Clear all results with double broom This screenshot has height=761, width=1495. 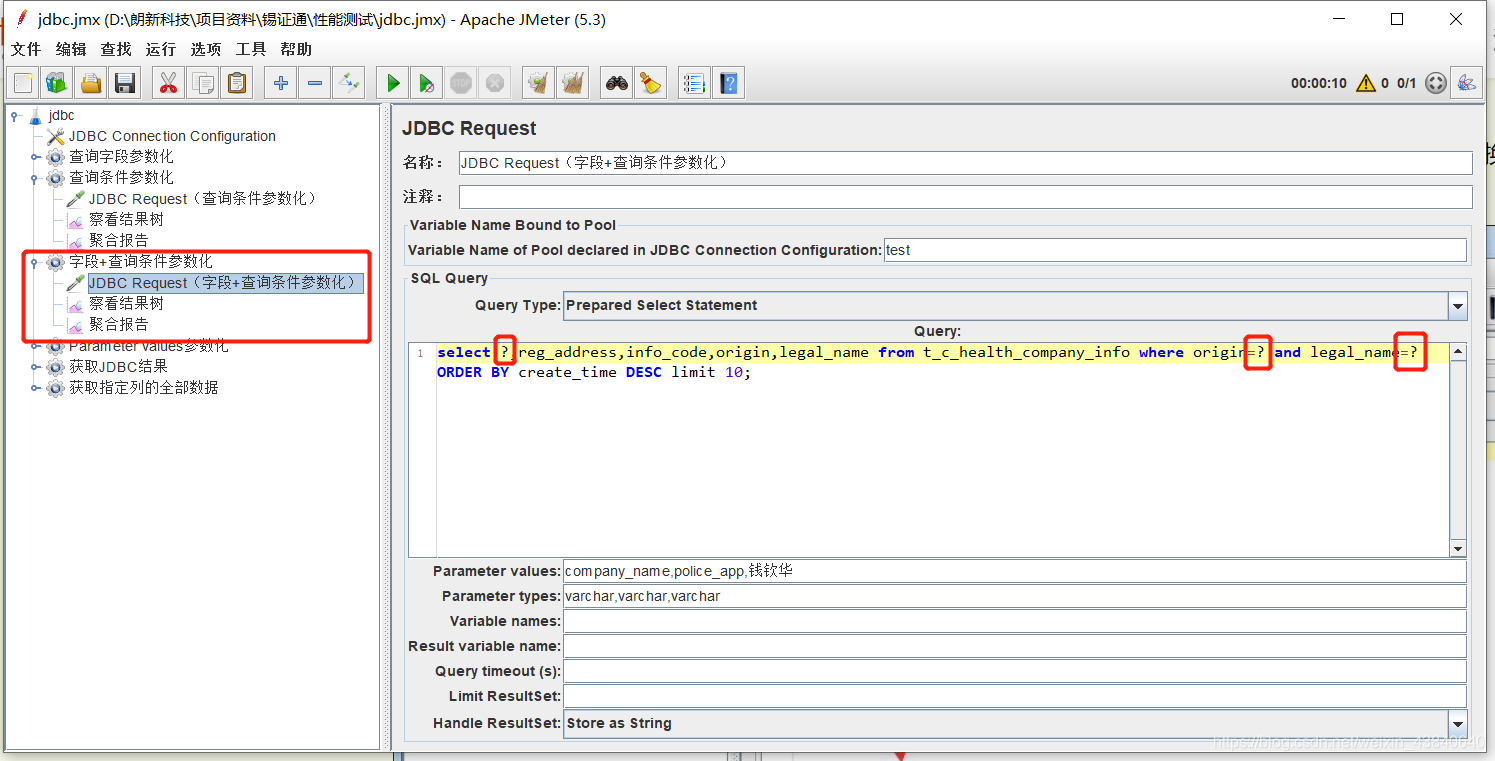[572, 83]
